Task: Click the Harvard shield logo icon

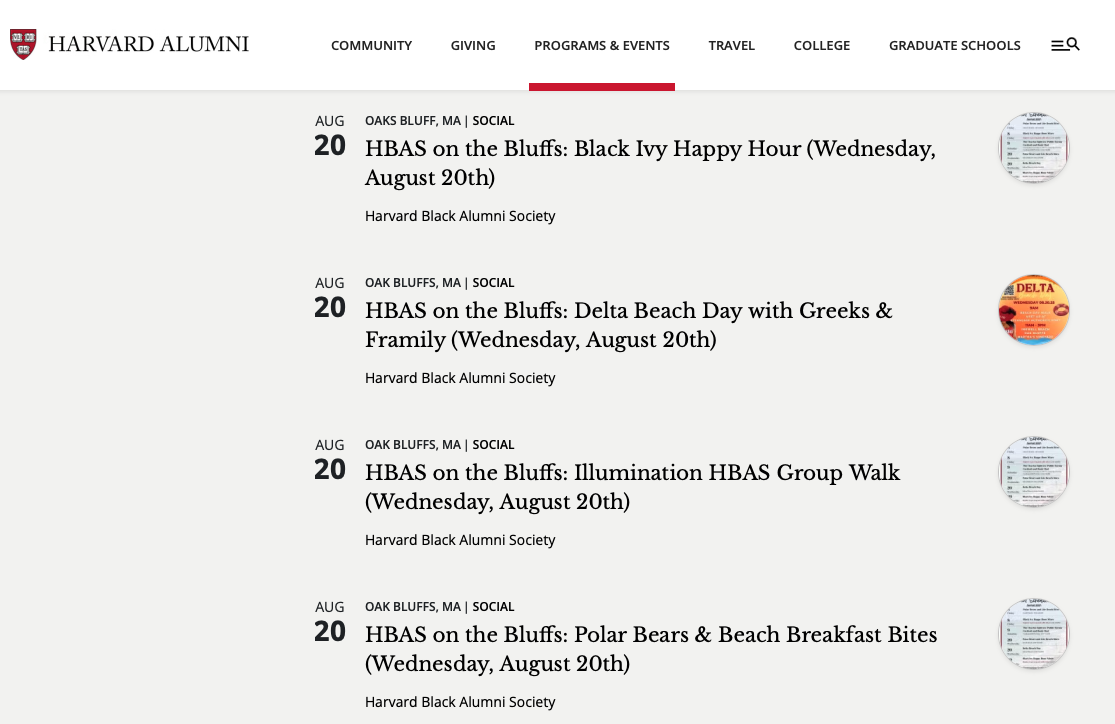Action: 23,44
